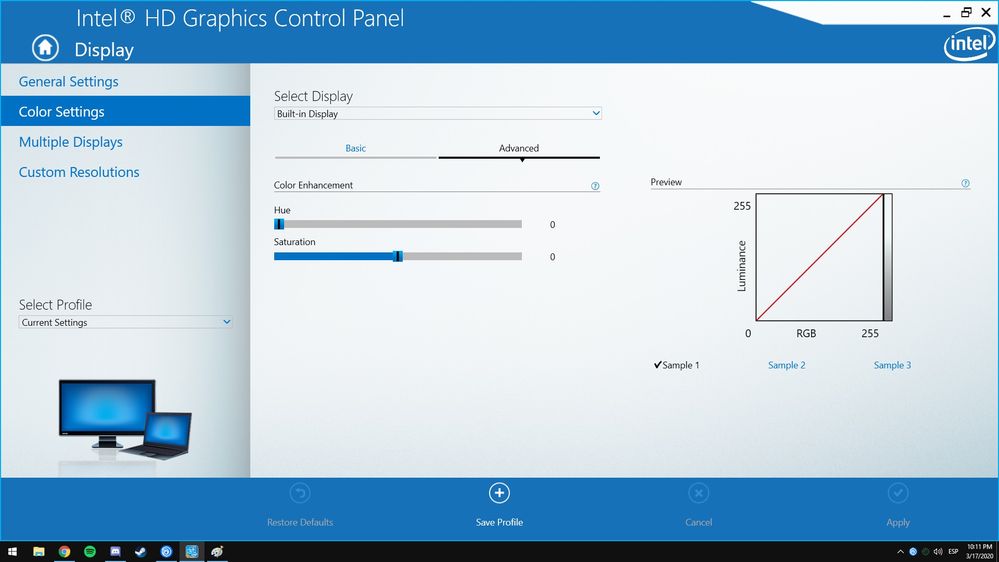Open Google Chrome from the taskbar
999x562 pixels.
click(x=64, y=552)
